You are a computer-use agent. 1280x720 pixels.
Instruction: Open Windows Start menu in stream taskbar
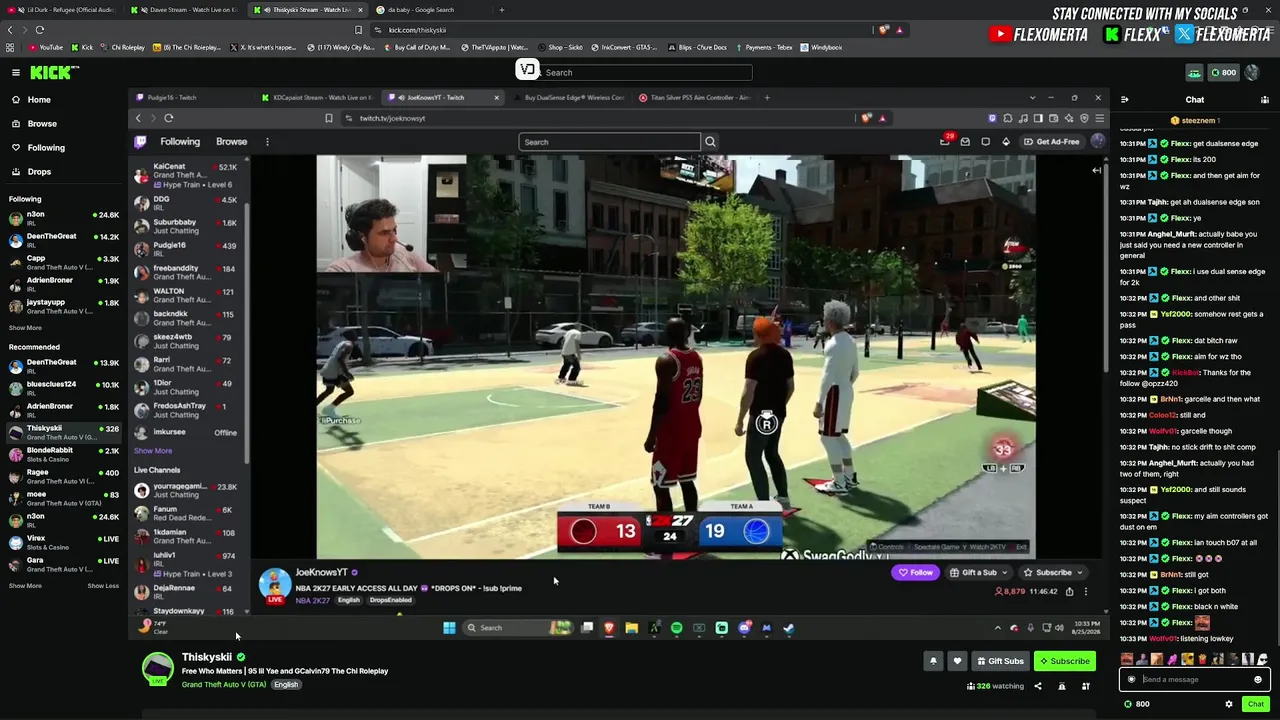tap(449, 628)
